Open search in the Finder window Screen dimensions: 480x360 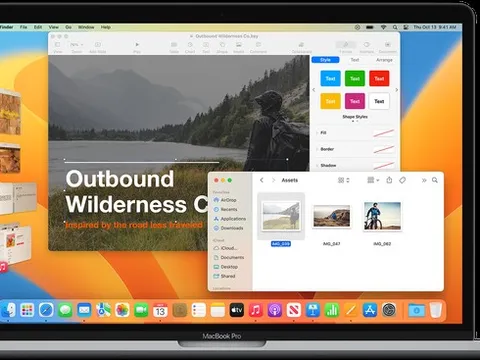pos(435,180)
